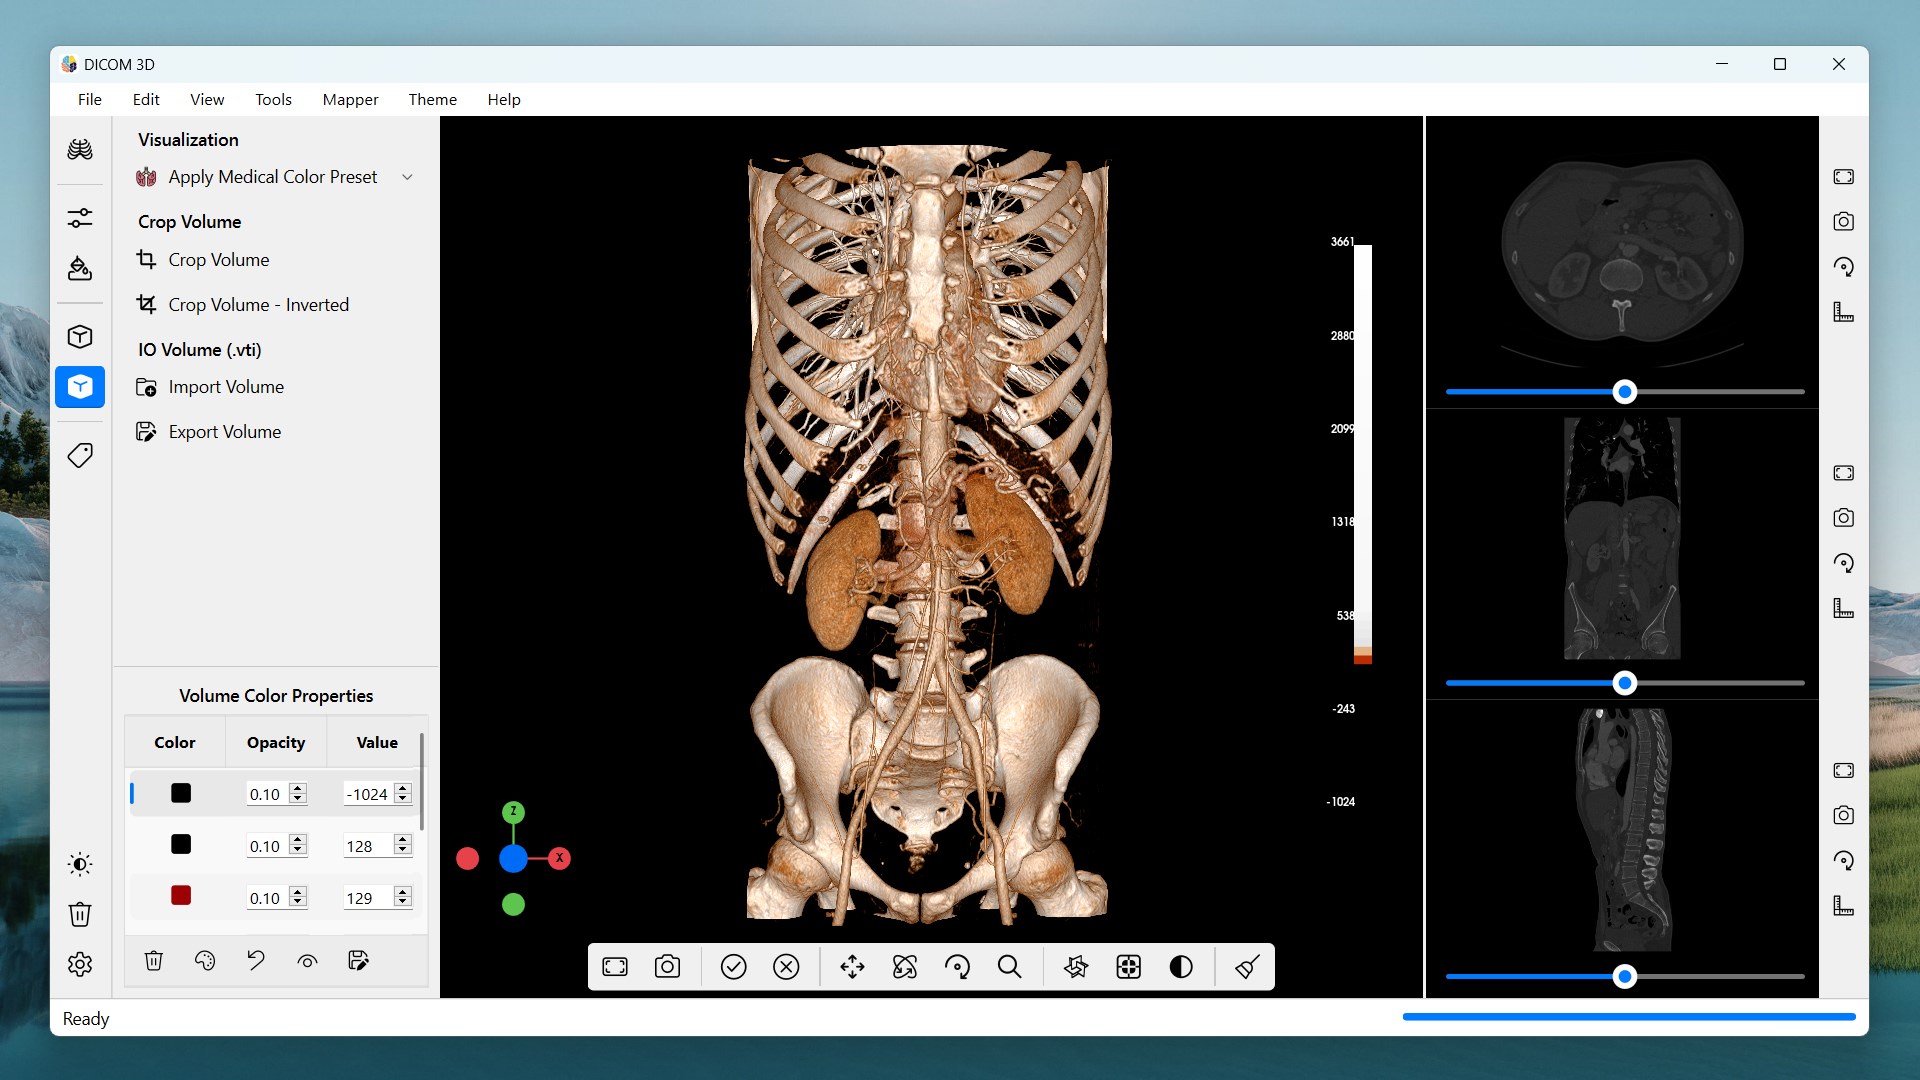Open the ribcage icon in sidebar
Viewport: 1920px width, 1080px height.
pyautogui.click(x=80, y=150)
